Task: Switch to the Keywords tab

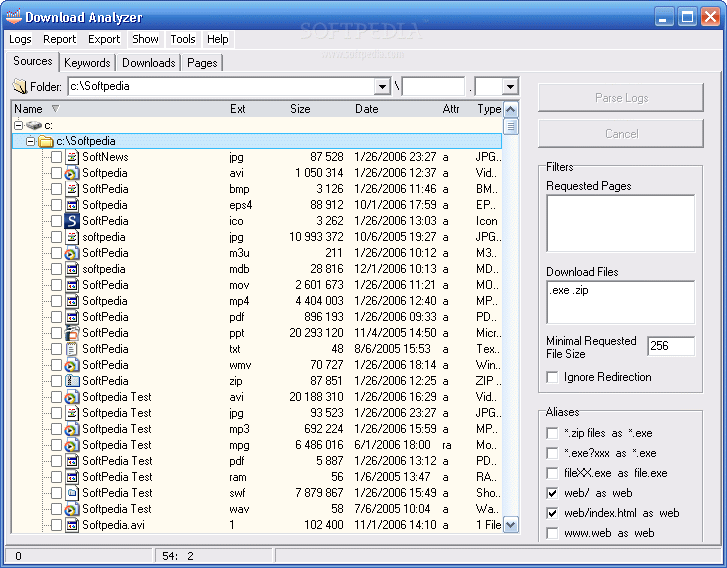Action: coord(87,63)
